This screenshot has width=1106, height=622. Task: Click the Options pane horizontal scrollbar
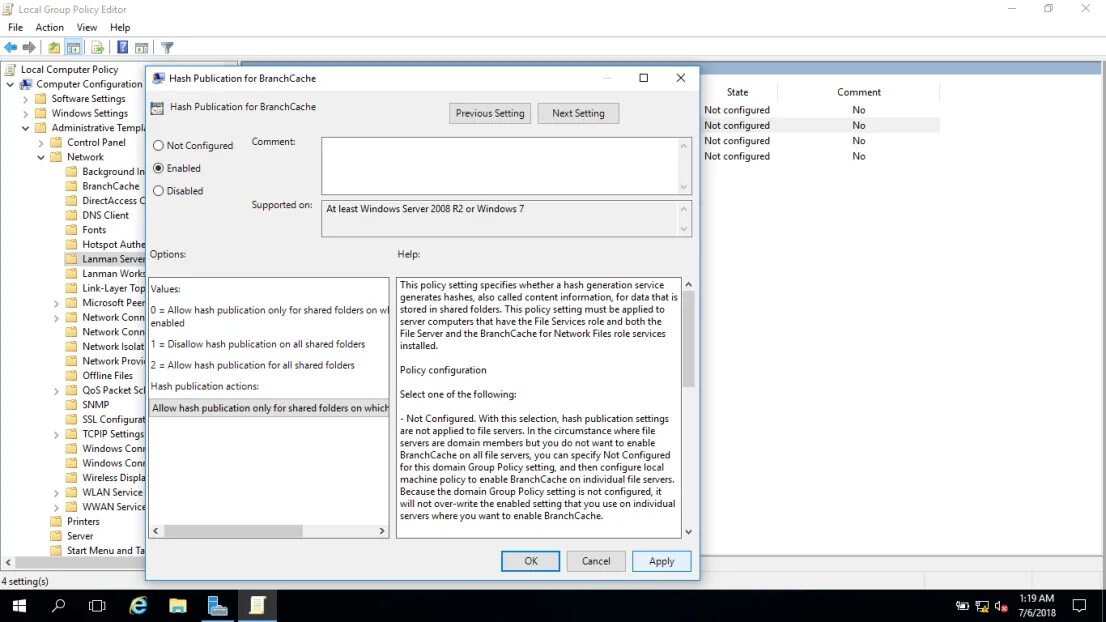tap(269, 530)
